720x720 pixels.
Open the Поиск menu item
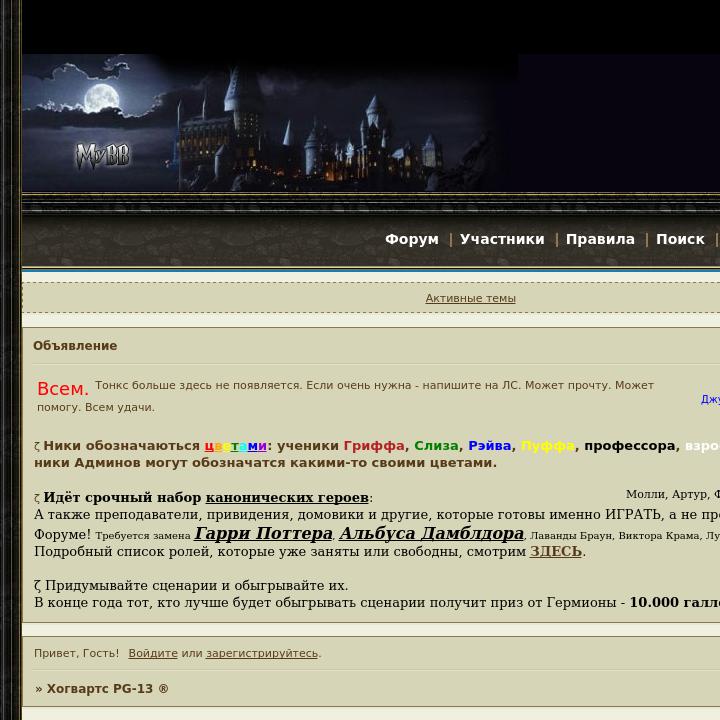tap(680, 239)
